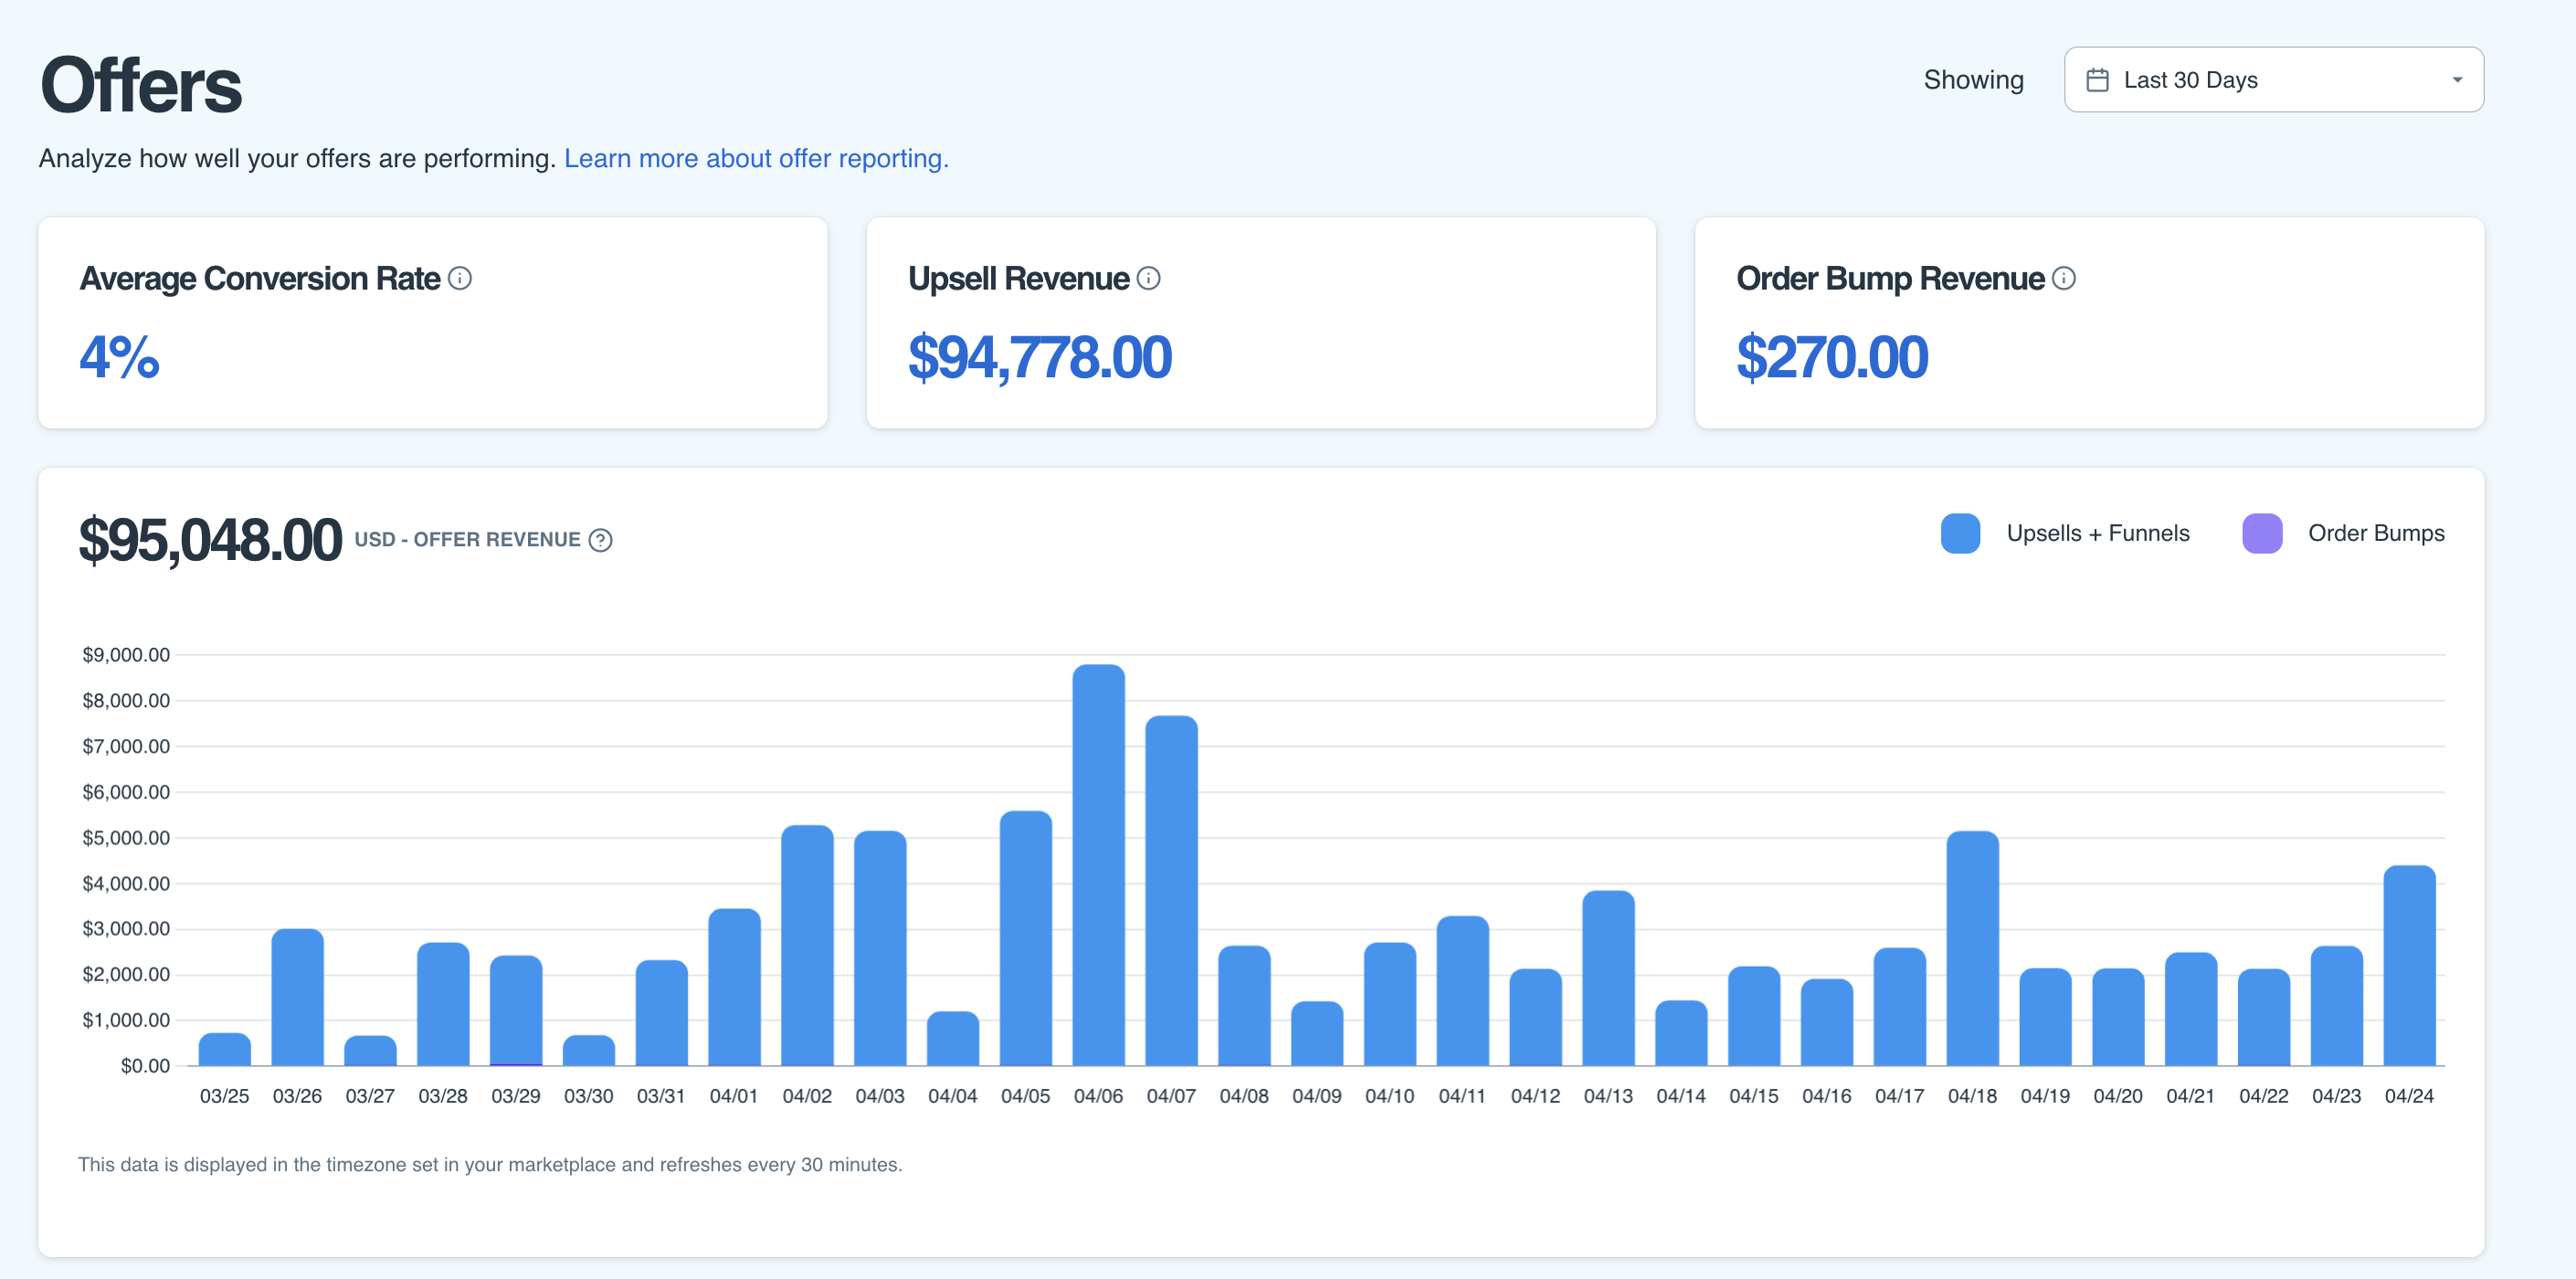Click the tallest bar for 04/06
The image size is (2576, 1279).
[x=1098, y=866]
